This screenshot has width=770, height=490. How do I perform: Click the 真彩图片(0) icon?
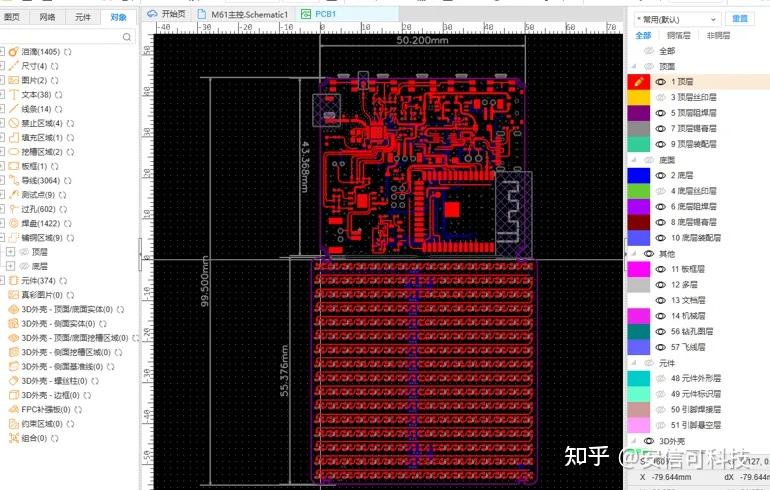[14, 295]
